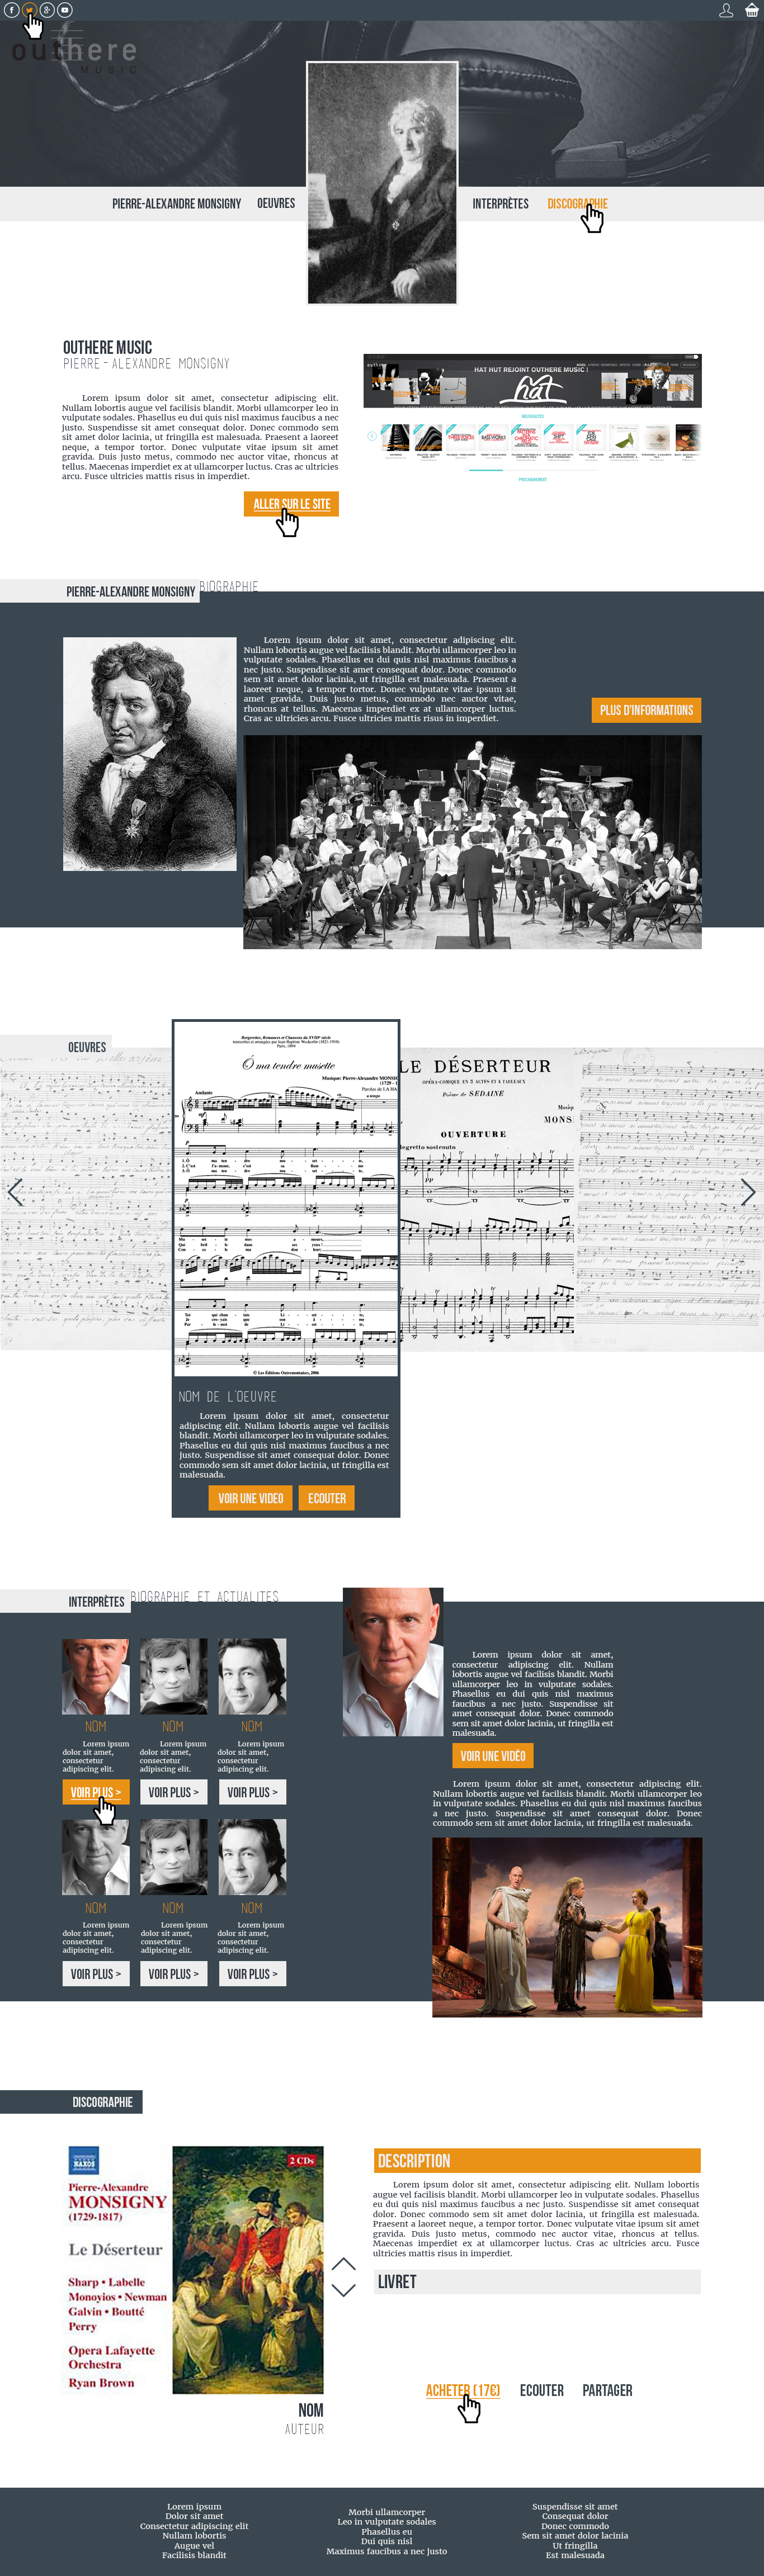Click the Voir une video button under score
764x2576 pixels.
(x=251, y=1498)
